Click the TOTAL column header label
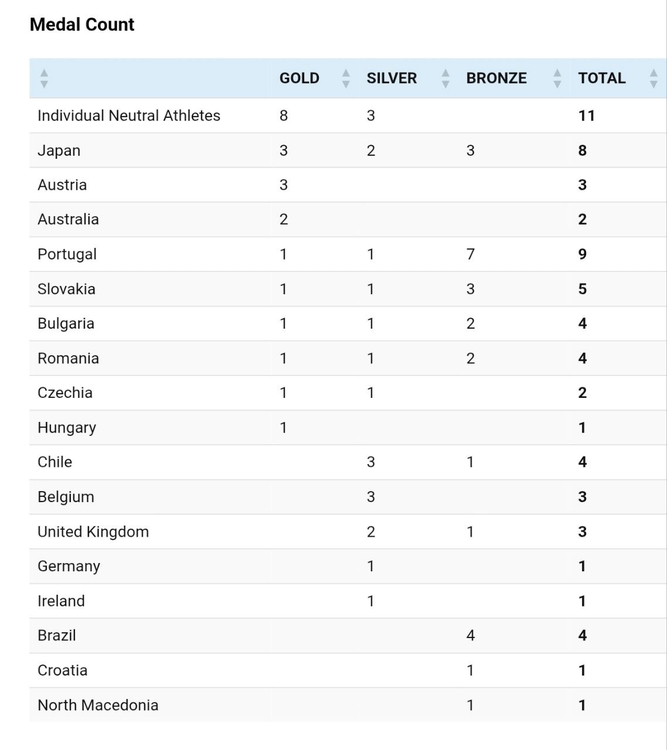Image resolution: width=667 pixels, height=750 pixels. 602,78
